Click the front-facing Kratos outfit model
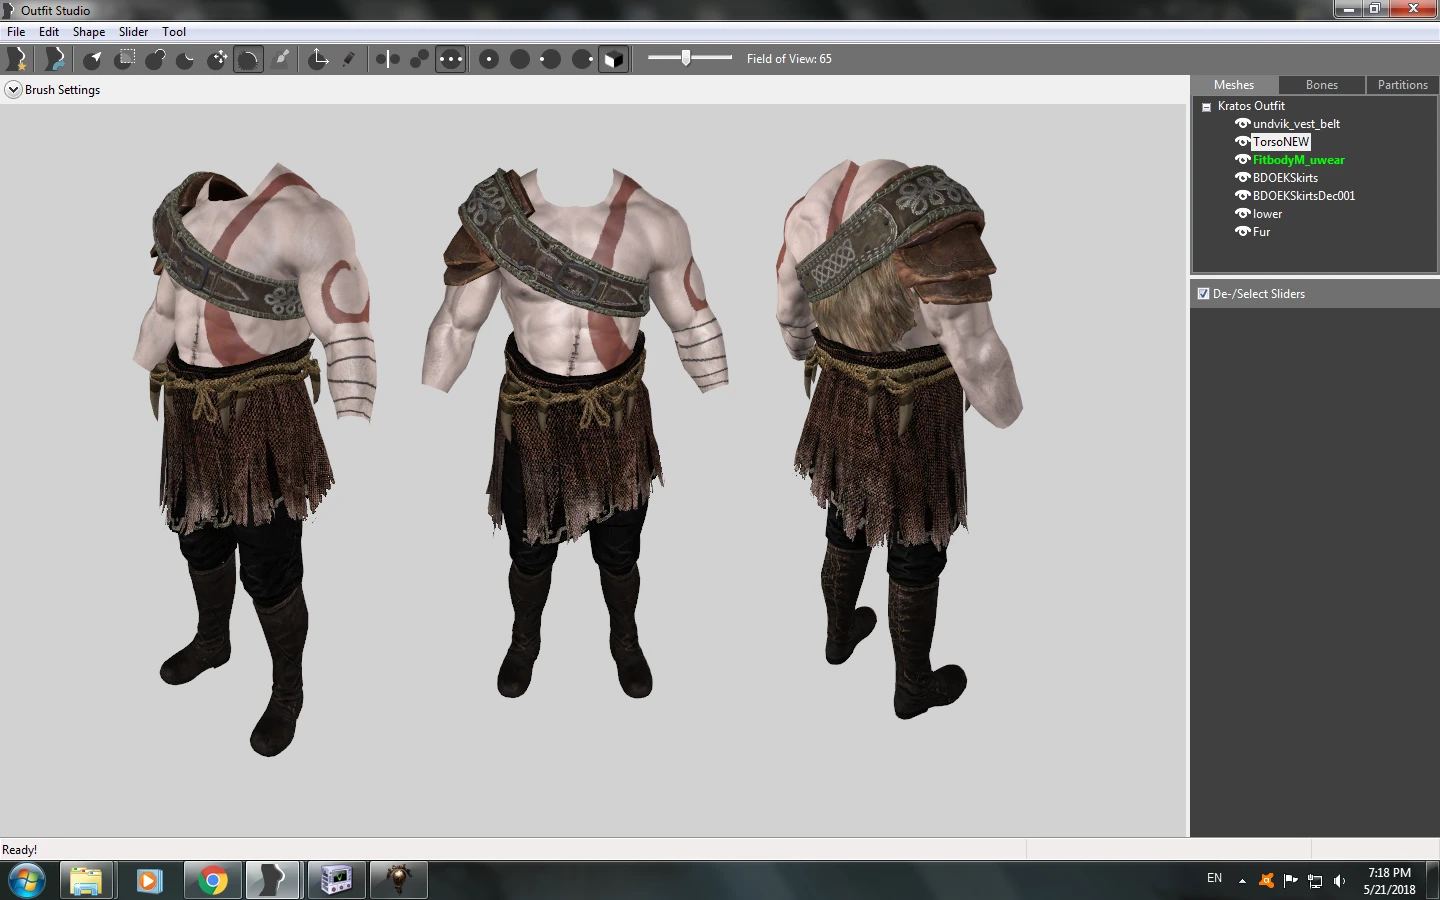Viewport: 1440px width, 900px height. (574, 430)
